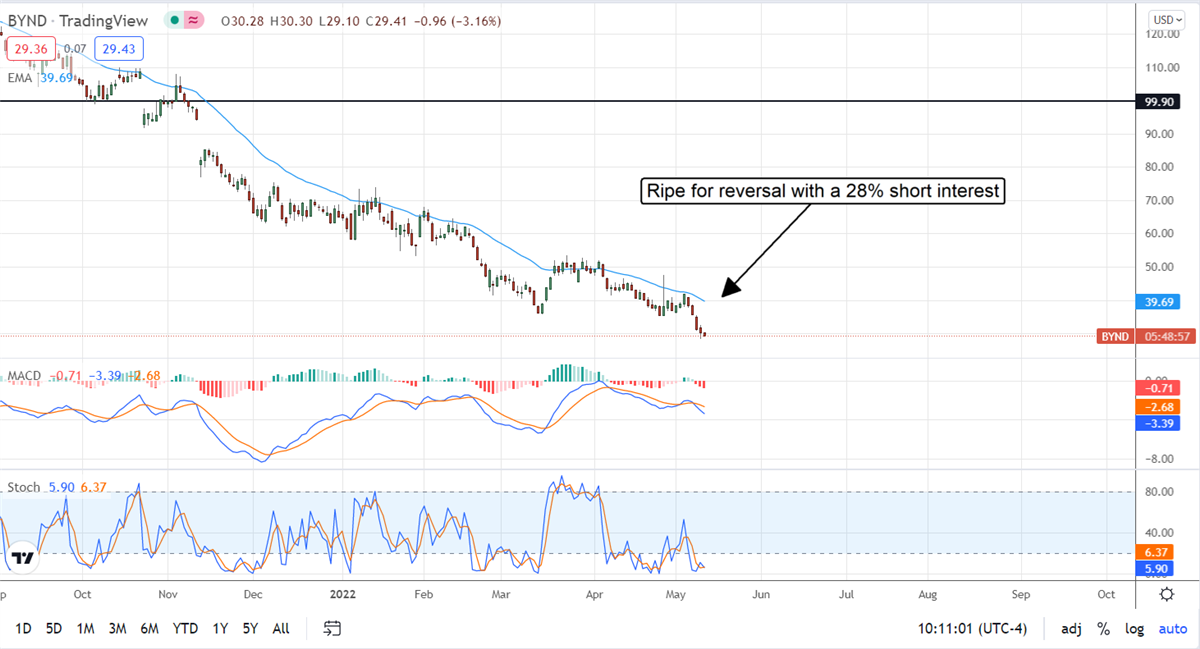The width and height of the screenshot is (1200, 649).
Task: Select the short interest text annotation
Action: tap(822, 192)
